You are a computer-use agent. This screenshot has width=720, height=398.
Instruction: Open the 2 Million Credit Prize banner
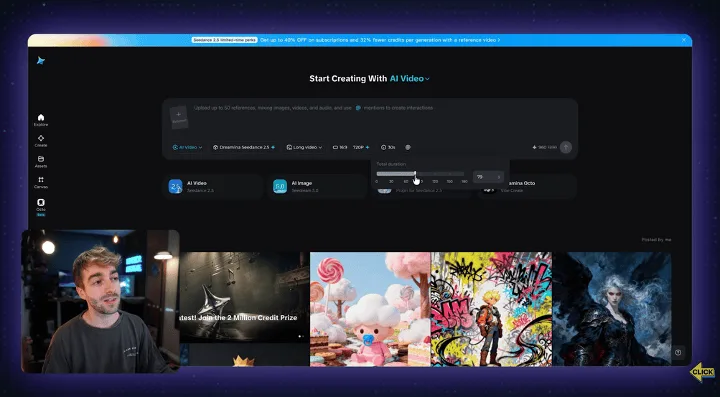244,297
